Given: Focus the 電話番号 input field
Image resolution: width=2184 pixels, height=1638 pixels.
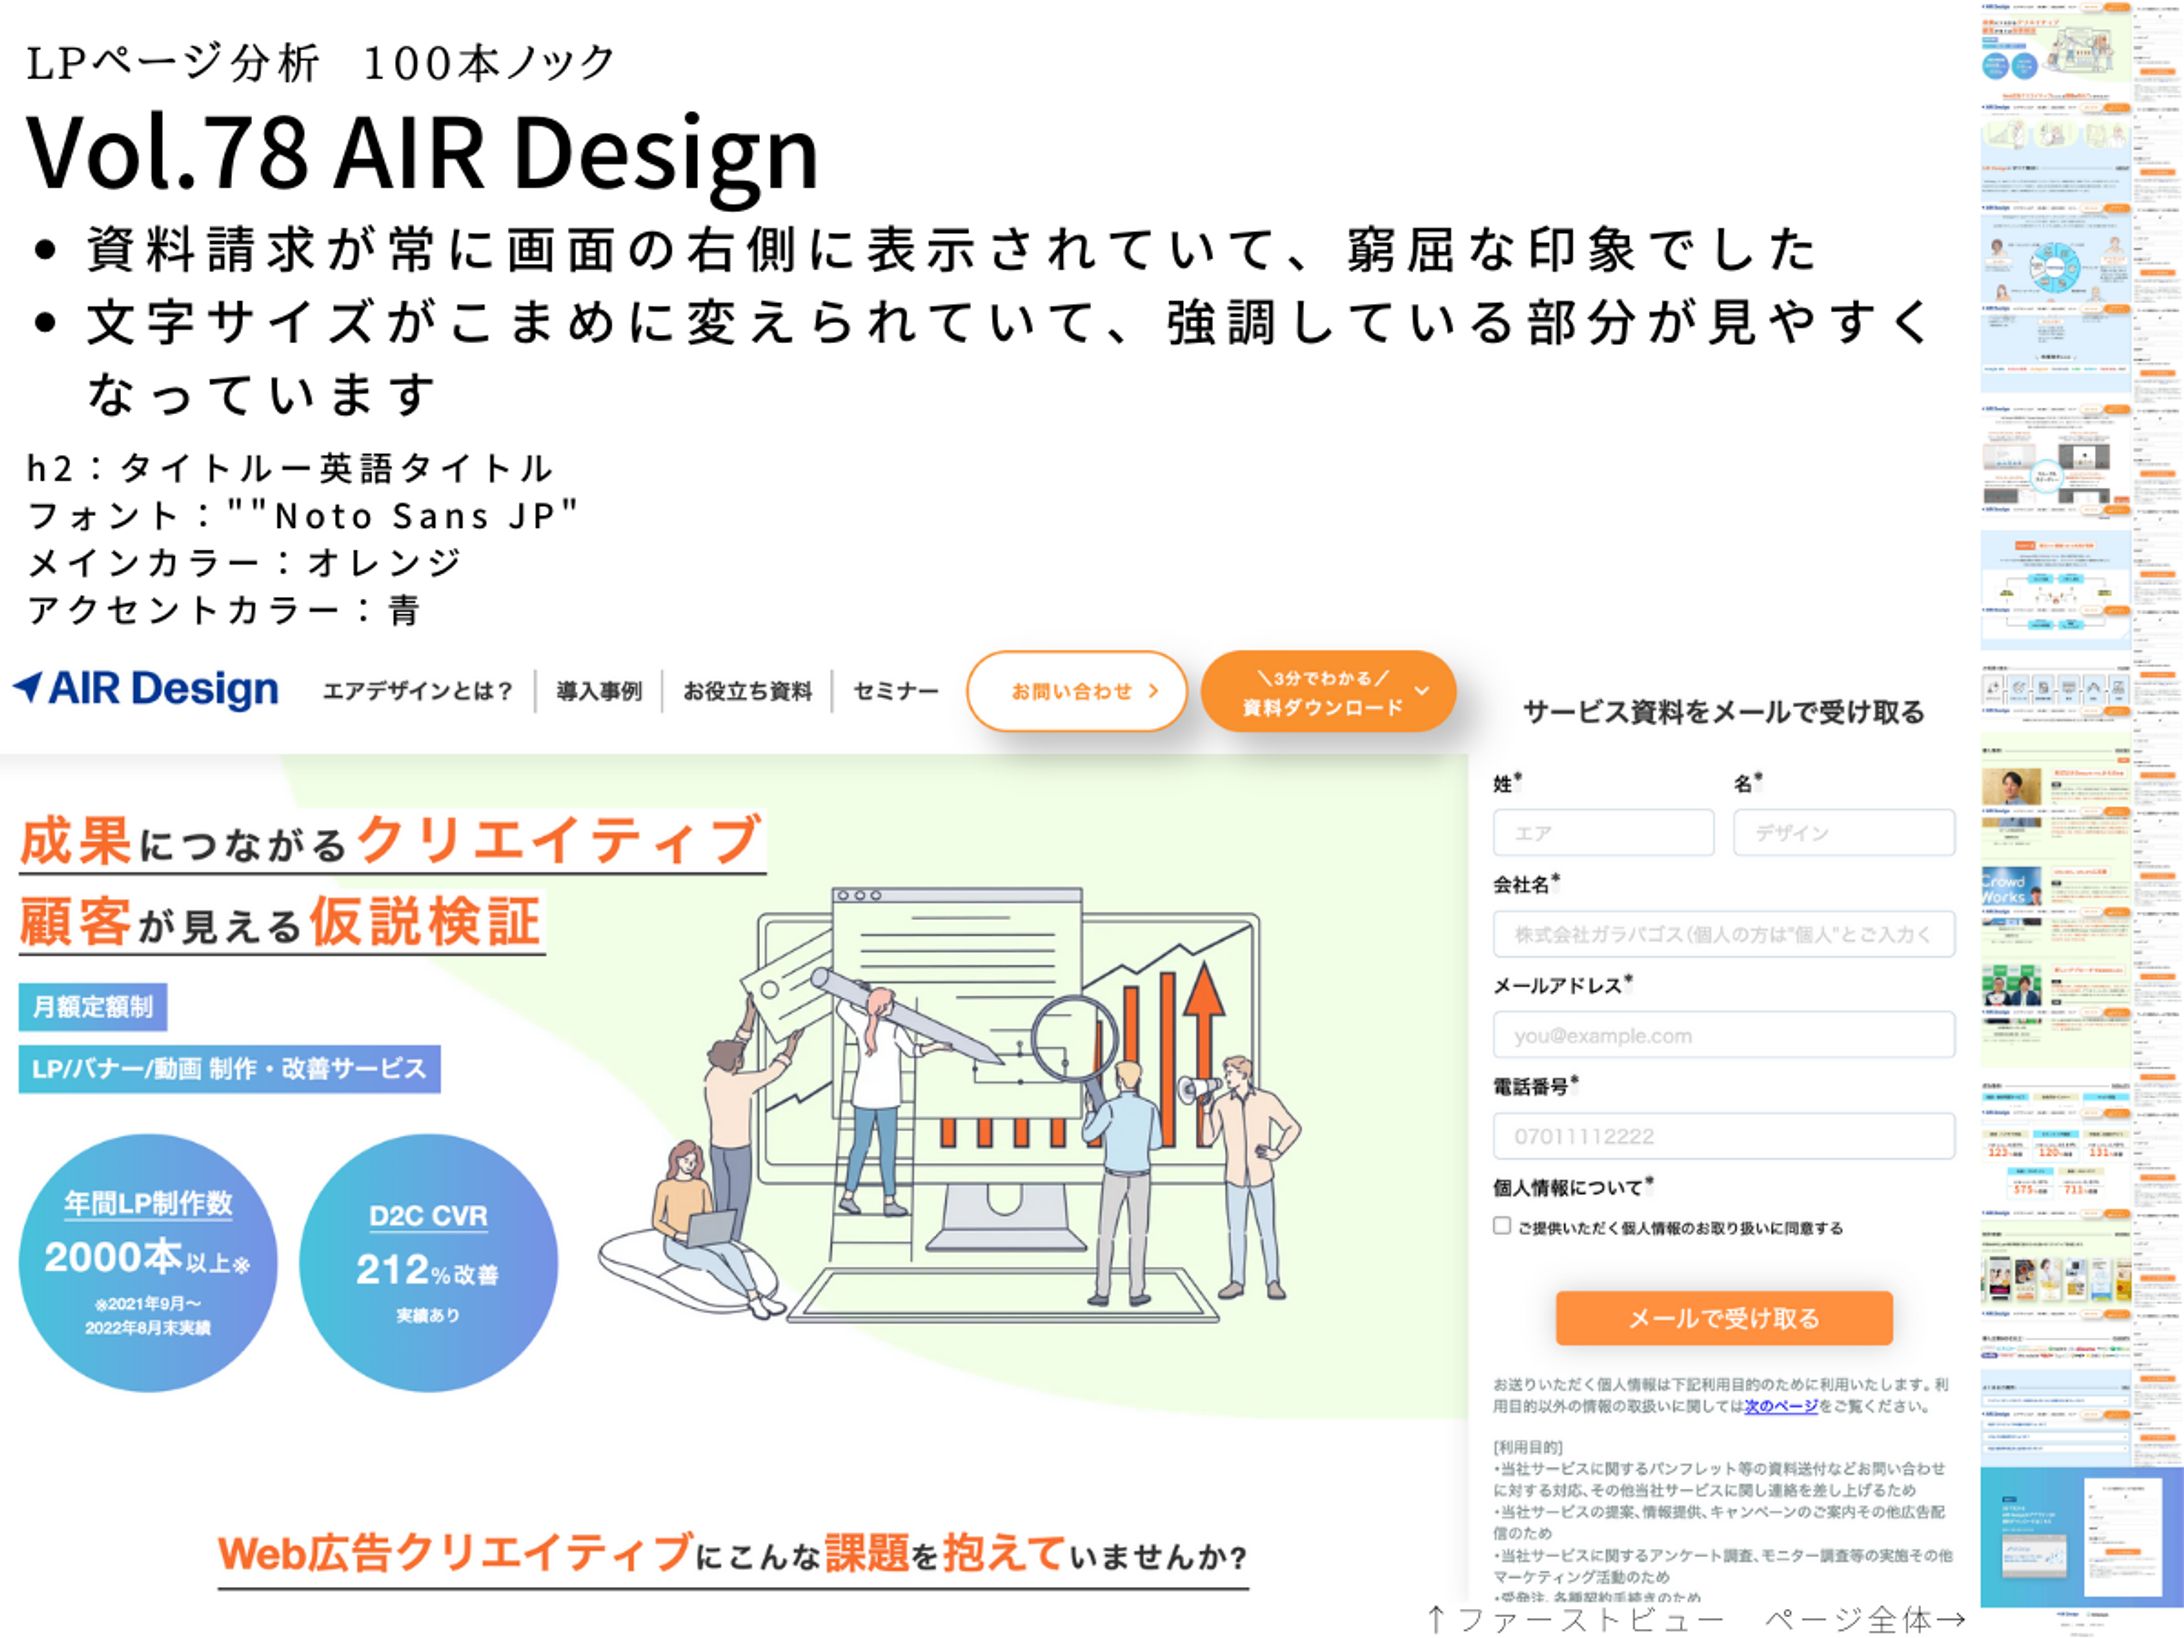Looking at the screenshot, I should pyautogui.click(x=1724, y=1136).
